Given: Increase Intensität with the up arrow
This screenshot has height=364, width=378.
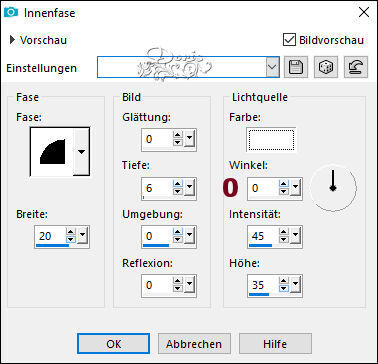Looking at the screenshot, I should (x=284, y=232).
